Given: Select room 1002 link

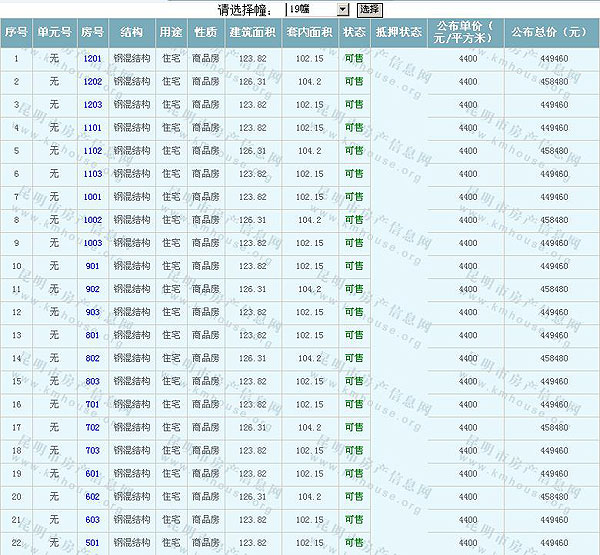Looking at the screenshot, I should 92,220.
